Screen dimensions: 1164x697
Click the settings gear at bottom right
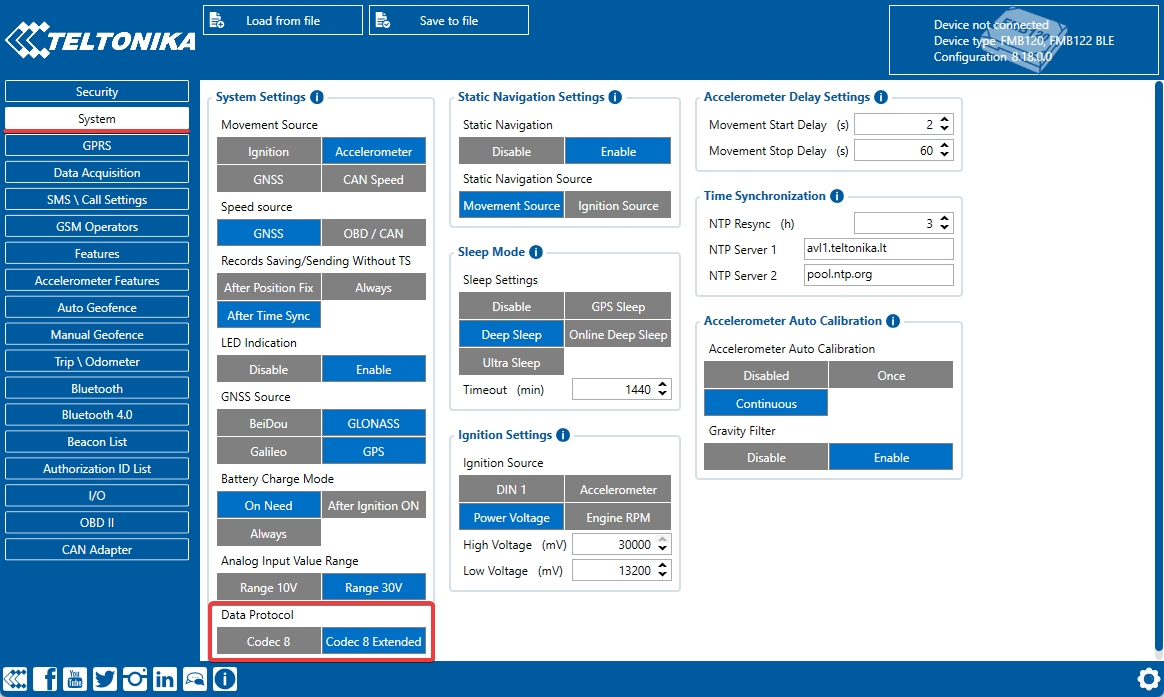(1148, 678)
